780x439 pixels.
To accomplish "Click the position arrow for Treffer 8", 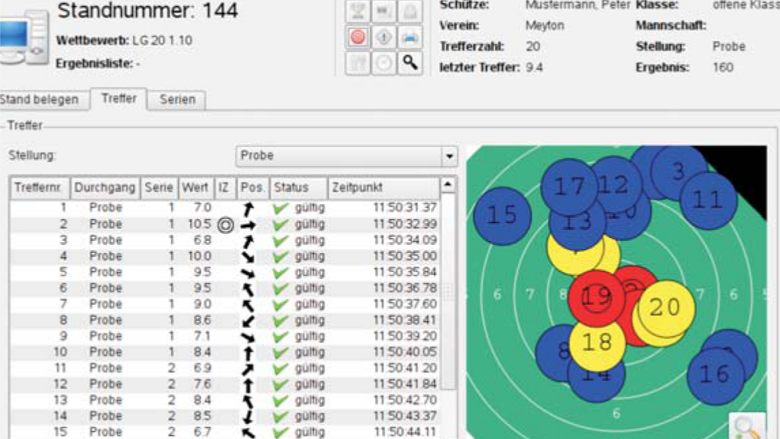I will point(248,321).
